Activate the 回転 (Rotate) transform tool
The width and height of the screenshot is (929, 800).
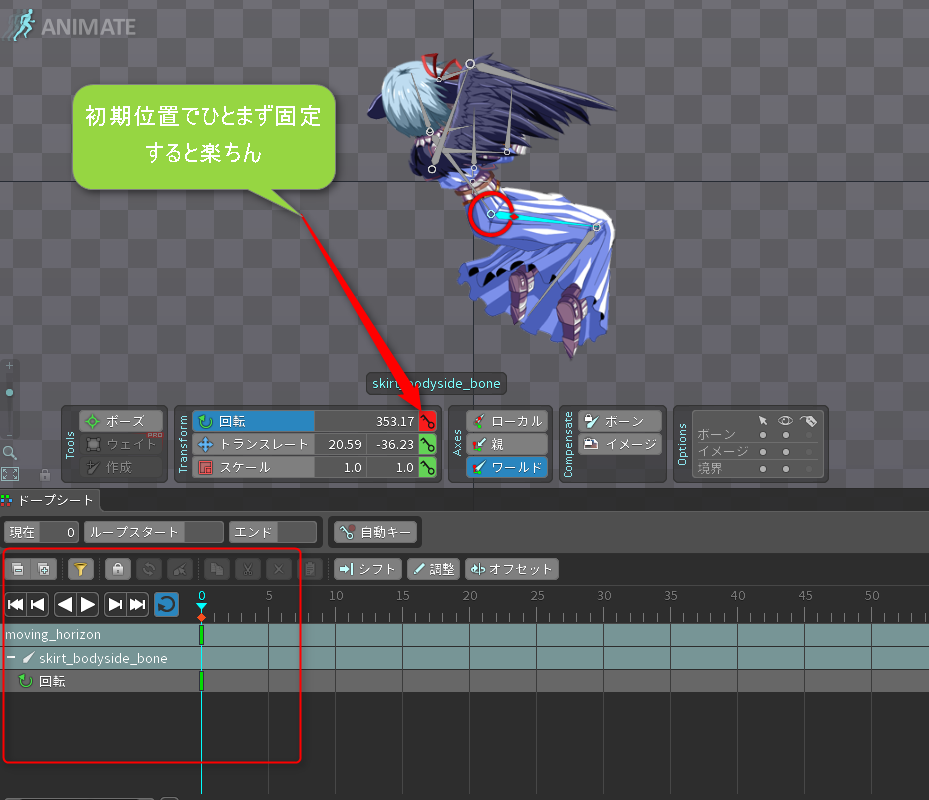click(x=254, y=421)
